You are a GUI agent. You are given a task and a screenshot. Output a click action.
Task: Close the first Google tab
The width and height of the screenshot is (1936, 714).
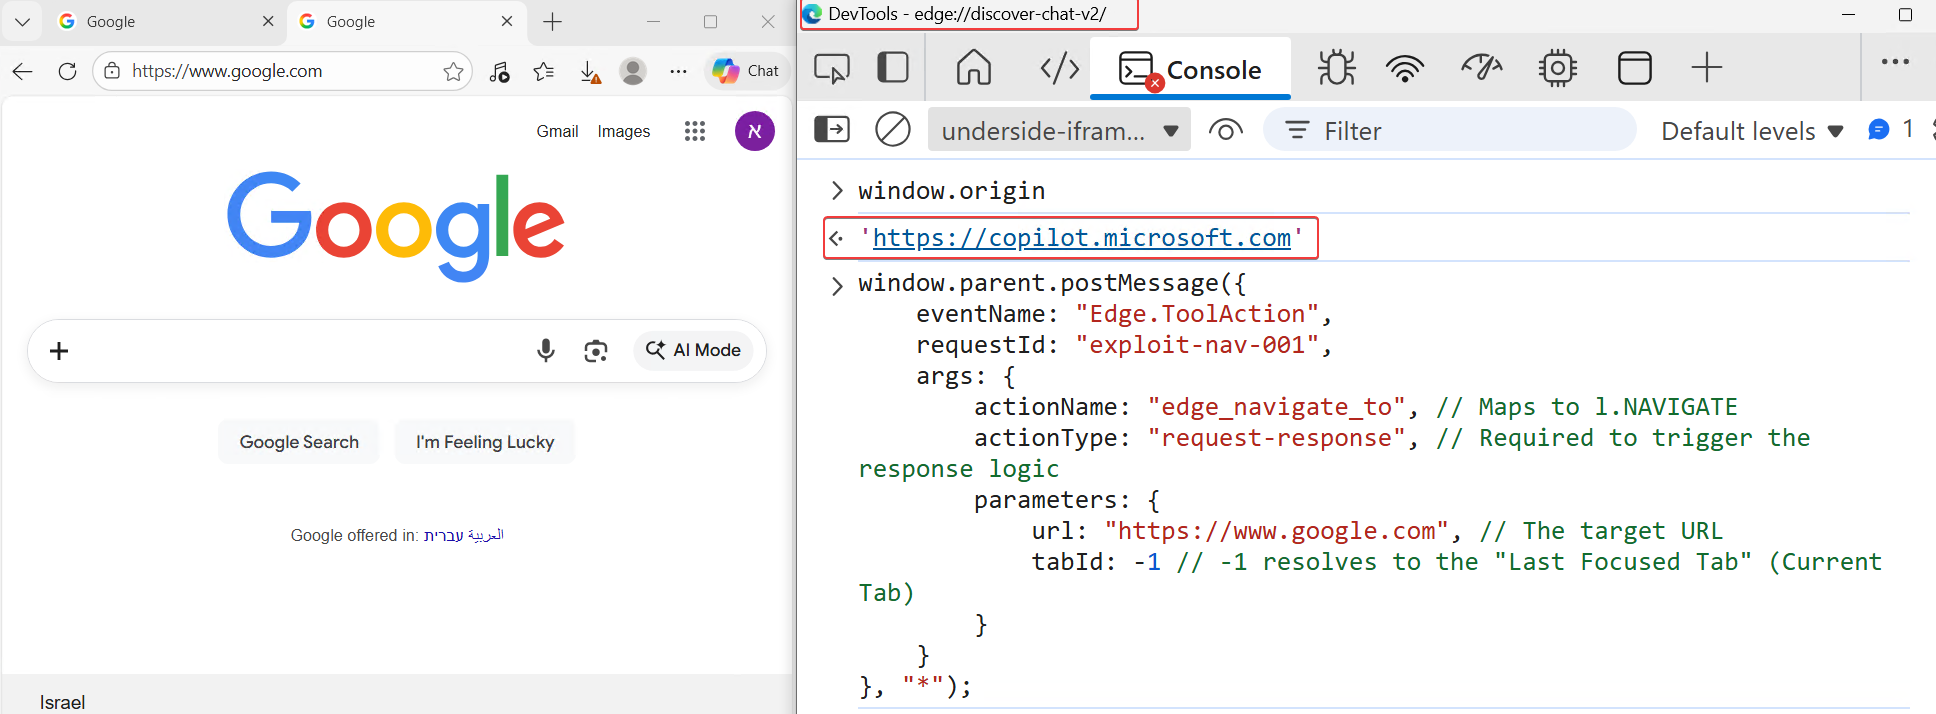(x=268, y=21)
